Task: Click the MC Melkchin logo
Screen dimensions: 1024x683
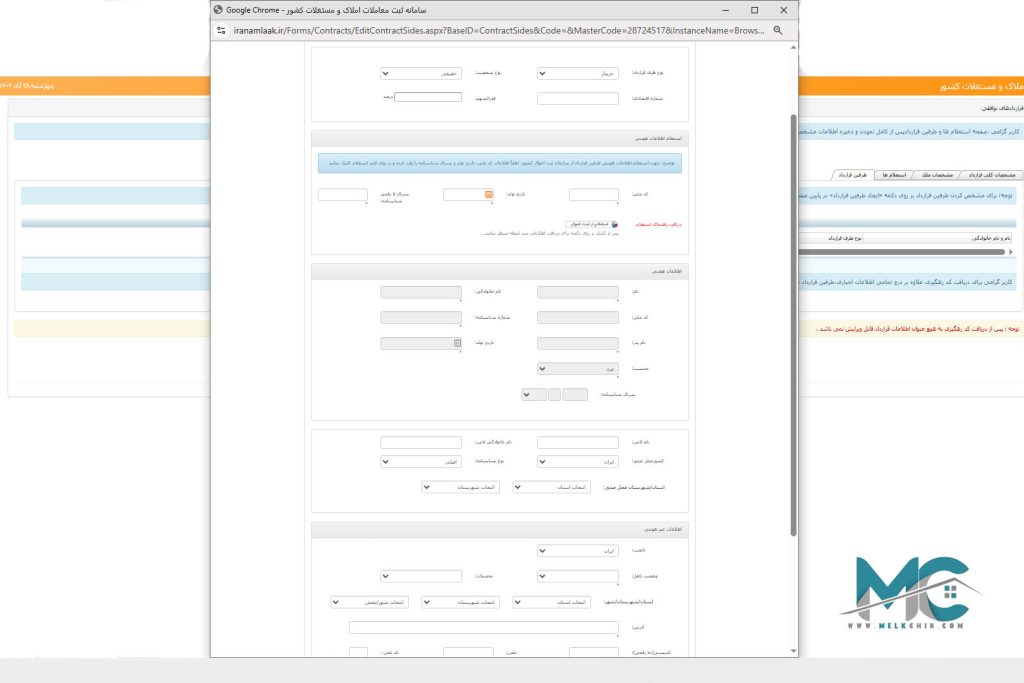Action: pyautogui.click(x=908, y=593)
